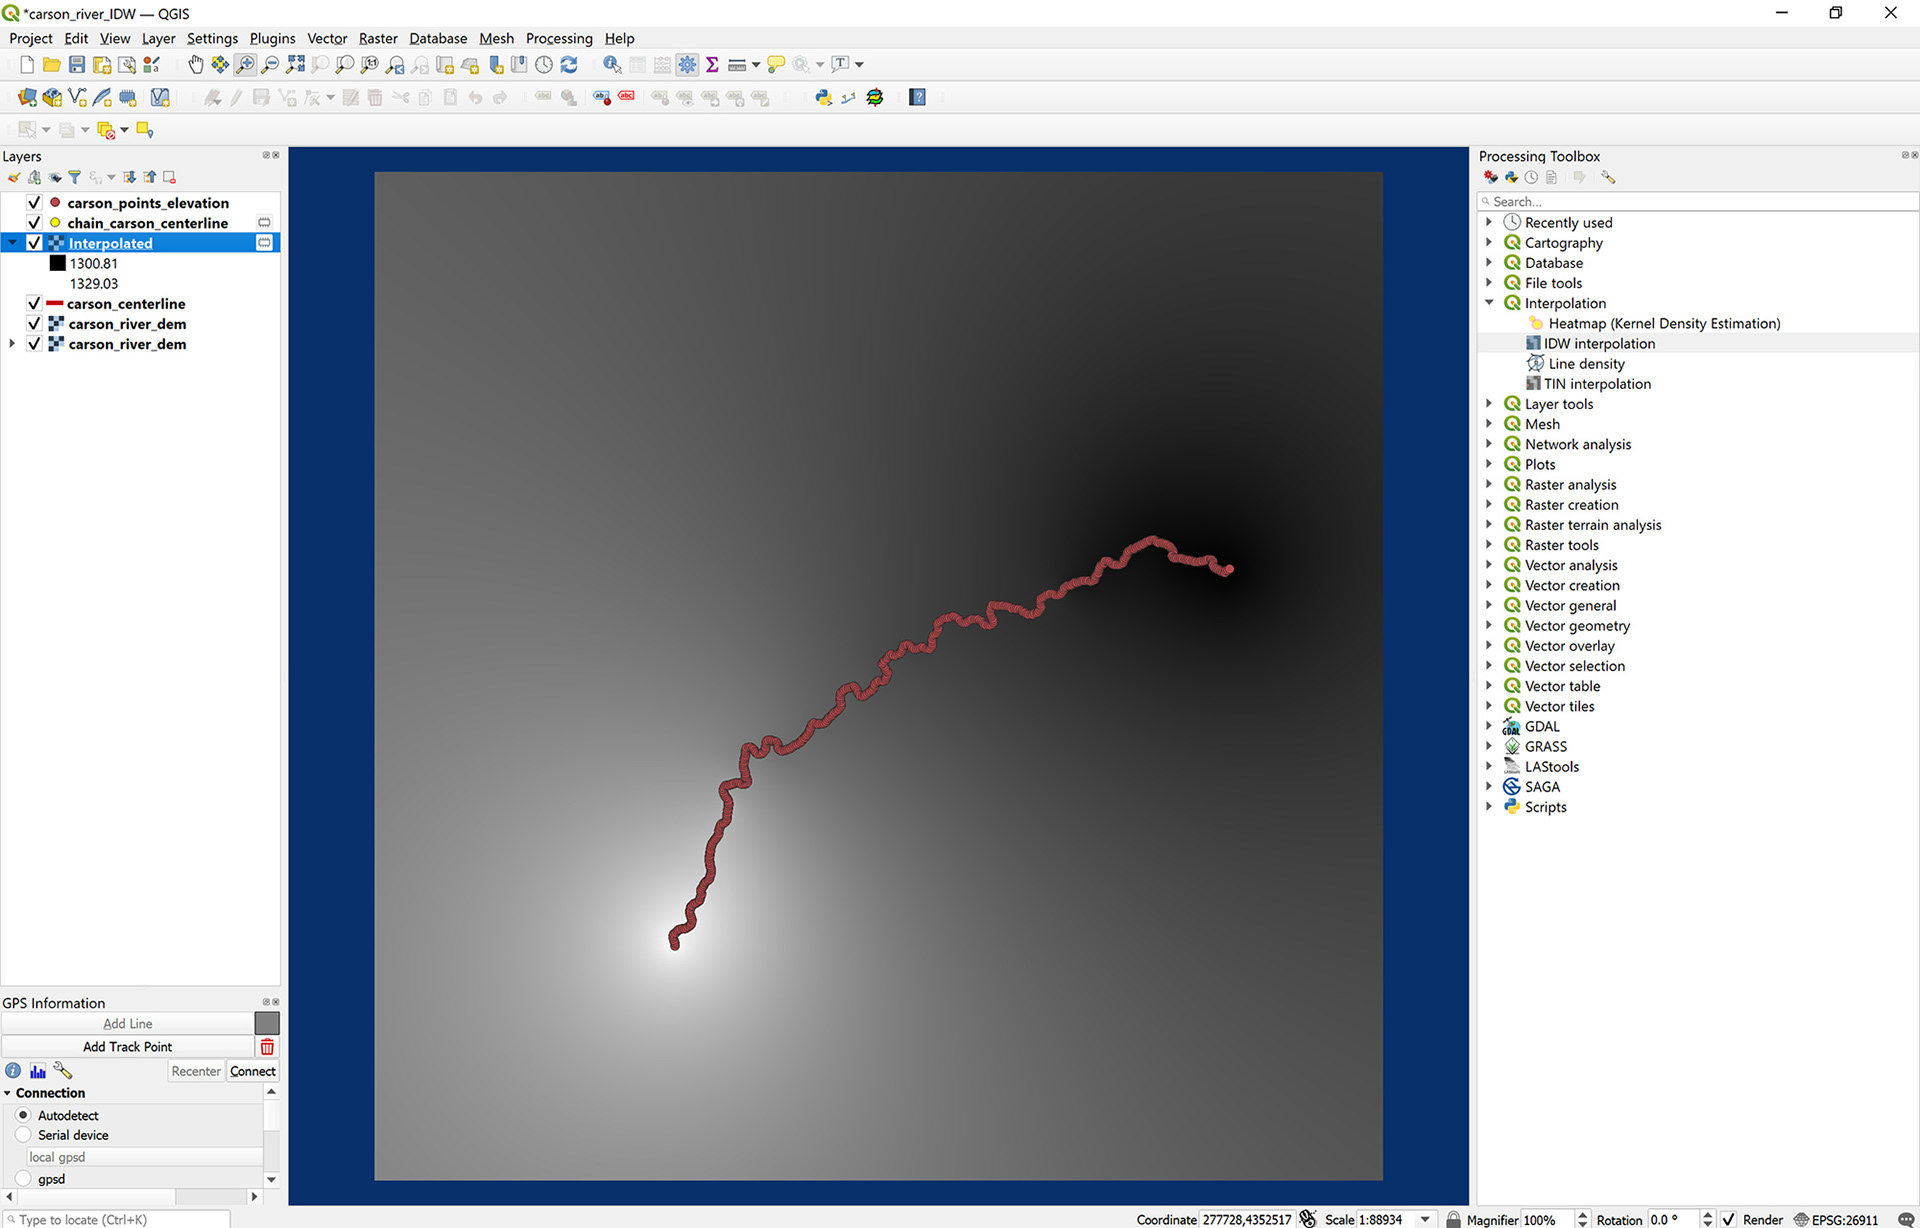Select the Identify Features tool
Screen dimensions: 1920x1228
tap(612, 65)
